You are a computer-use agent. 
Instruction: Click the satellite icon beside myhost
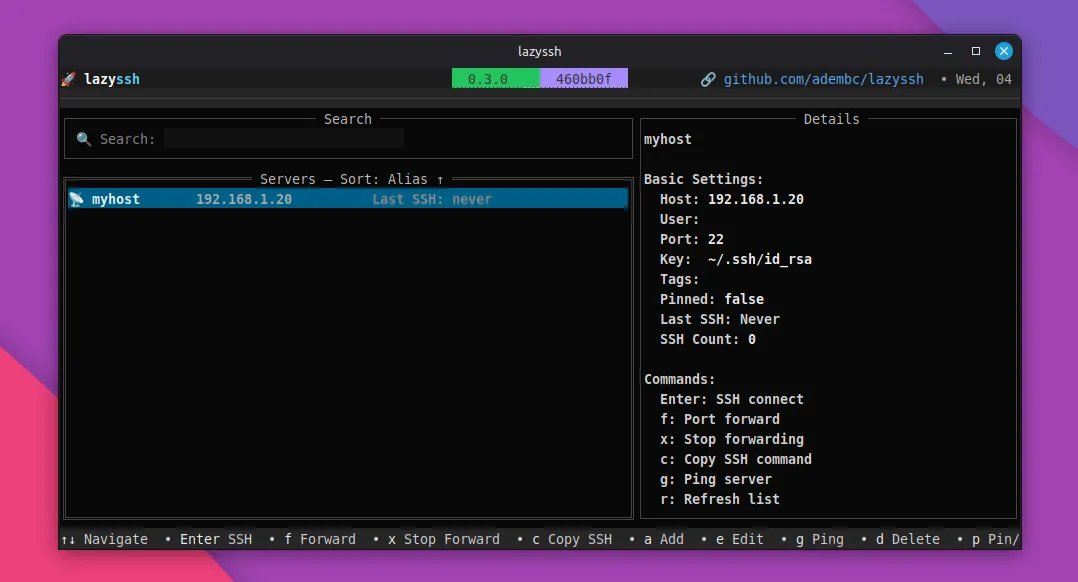(x=76, y=199)
